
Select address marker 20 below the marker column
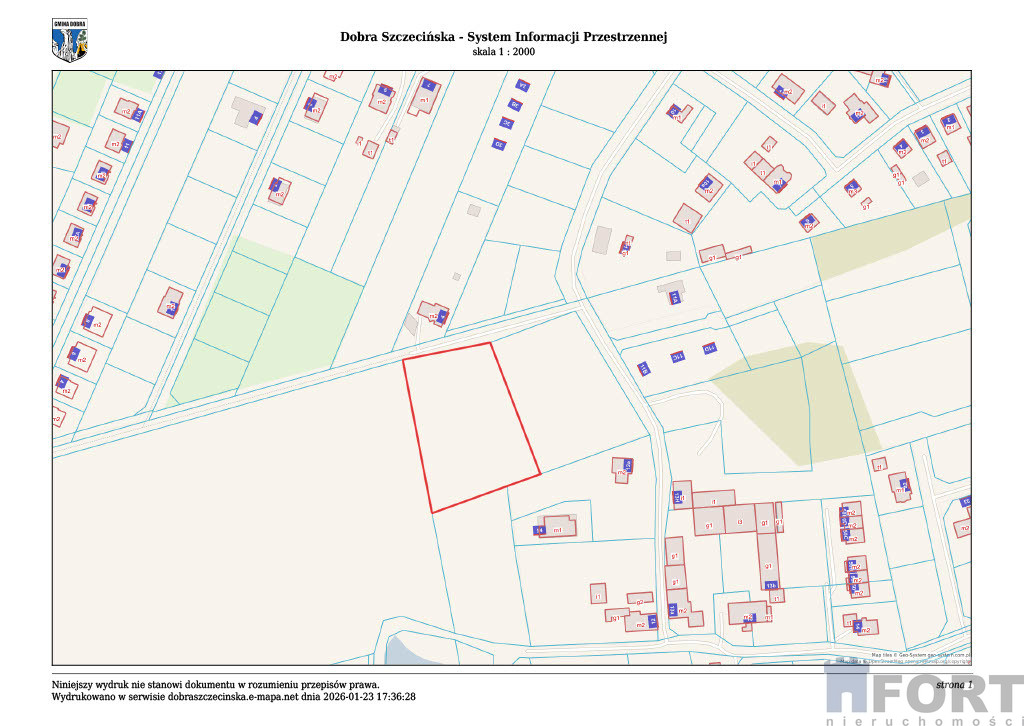[499, 144]
